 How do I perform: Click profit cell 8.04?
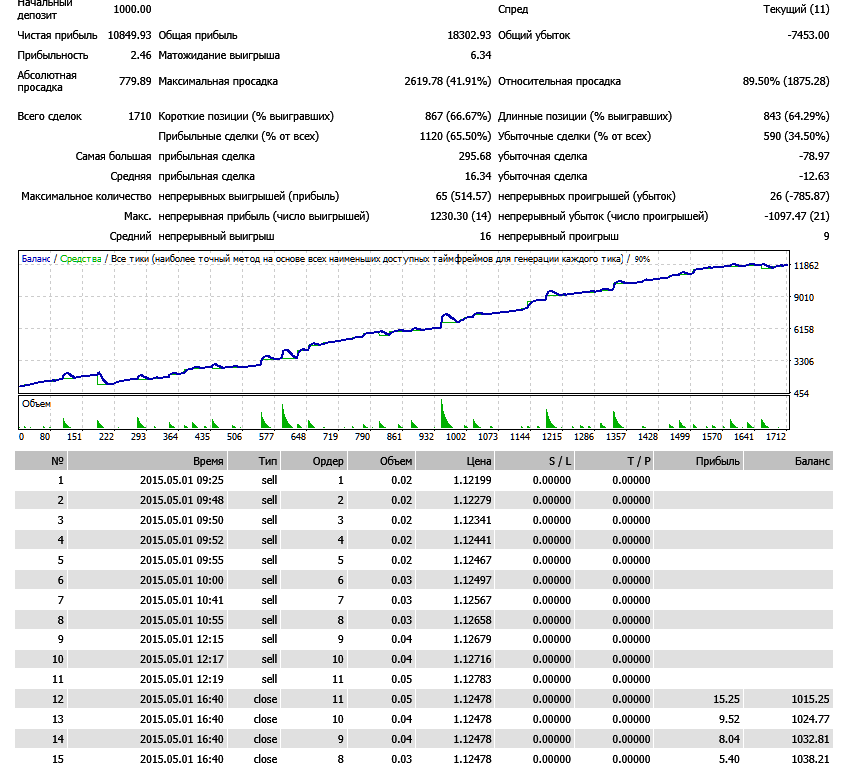point(729,738)
